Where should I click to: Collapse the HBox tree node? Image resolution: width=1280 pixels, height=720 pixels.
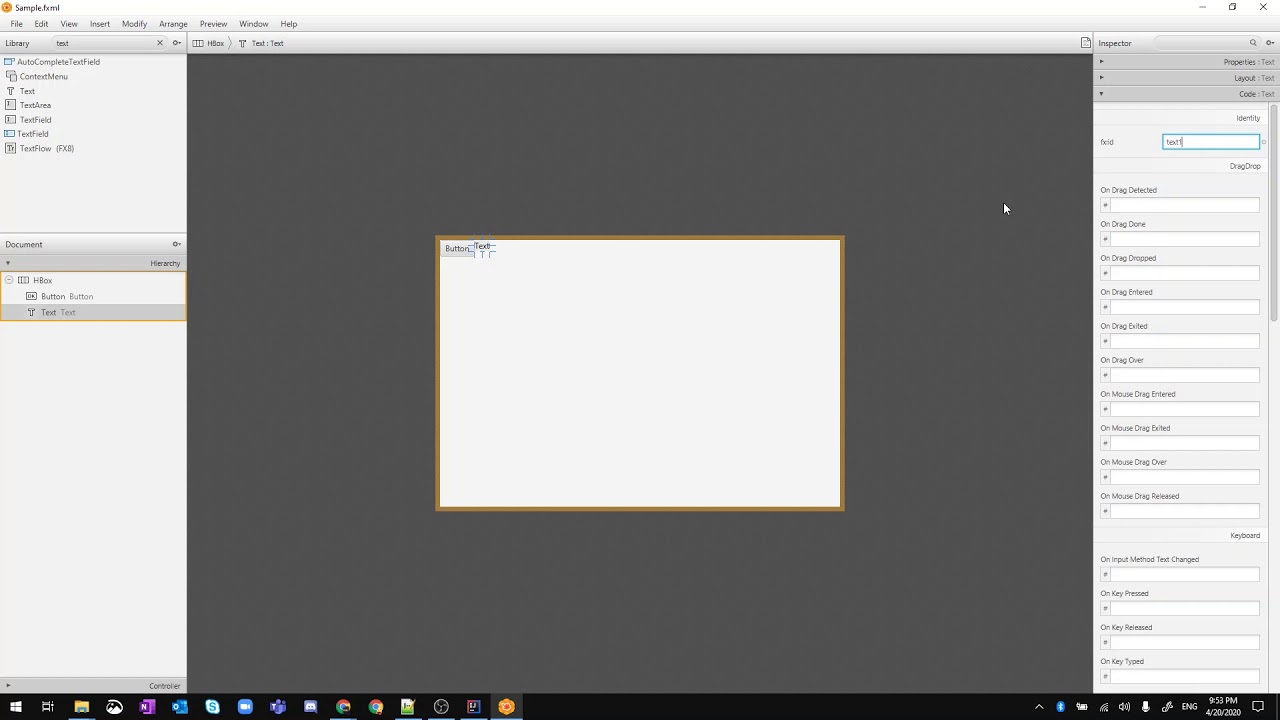pyautogui.click(x=9, y=280)
